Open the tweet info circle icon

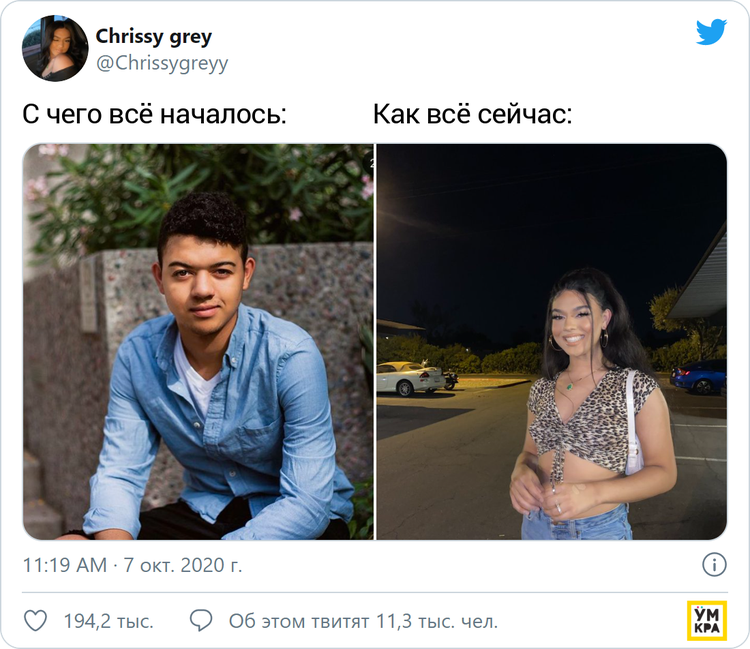pyautogui.click(x=714, y=565)
